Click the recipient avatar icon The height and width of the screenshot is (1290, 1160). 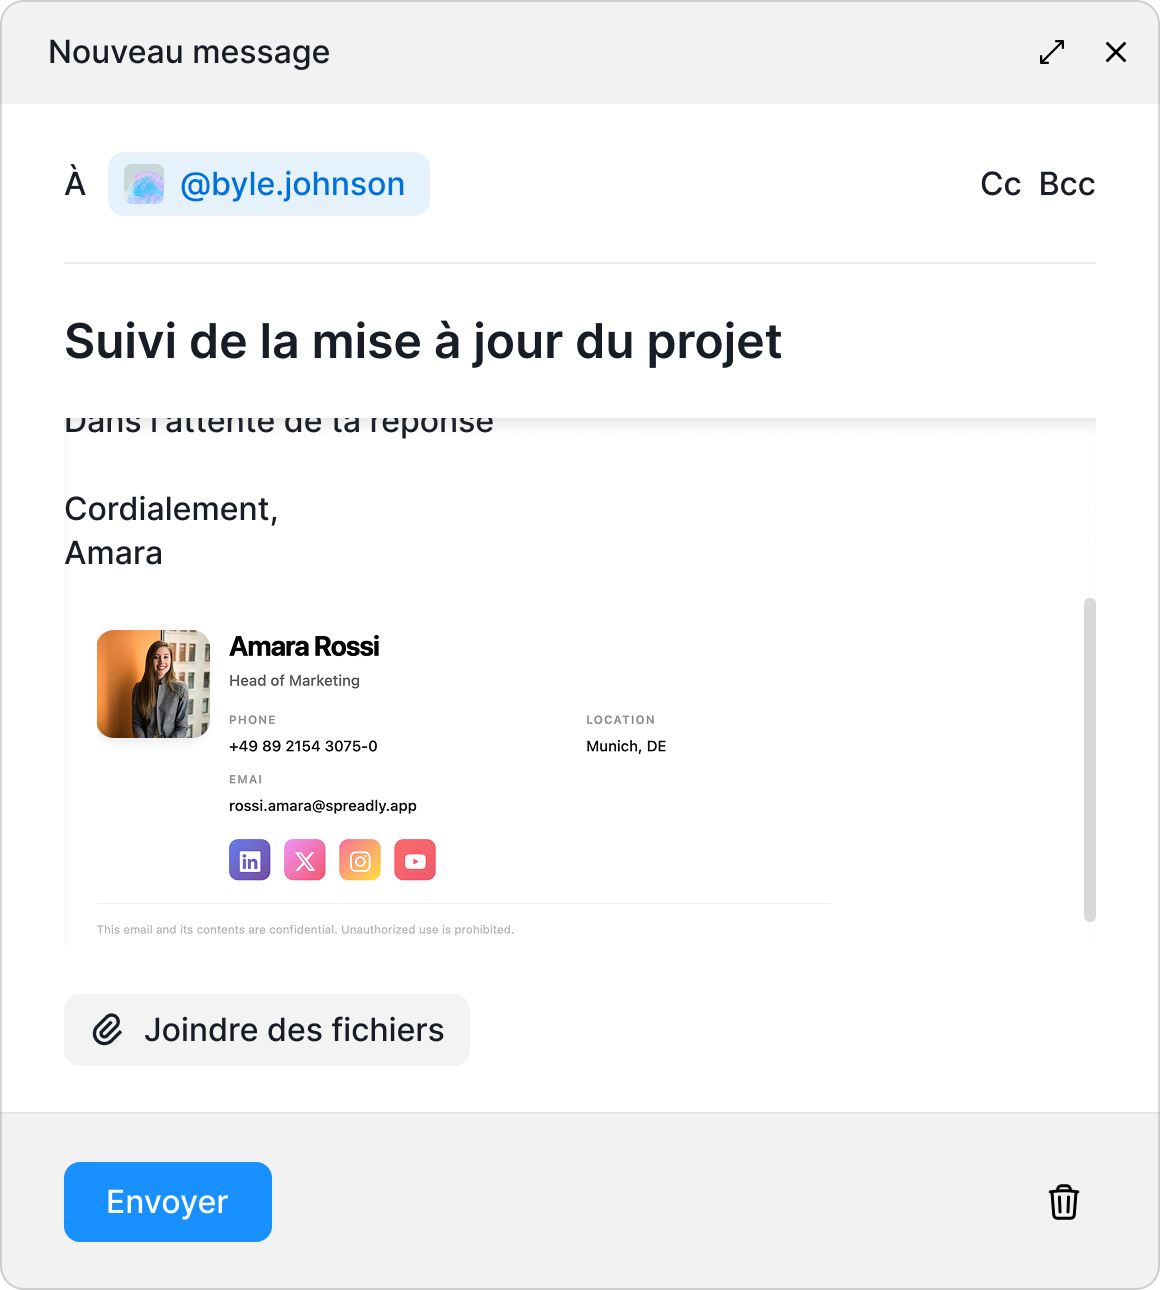pos(144,185)
